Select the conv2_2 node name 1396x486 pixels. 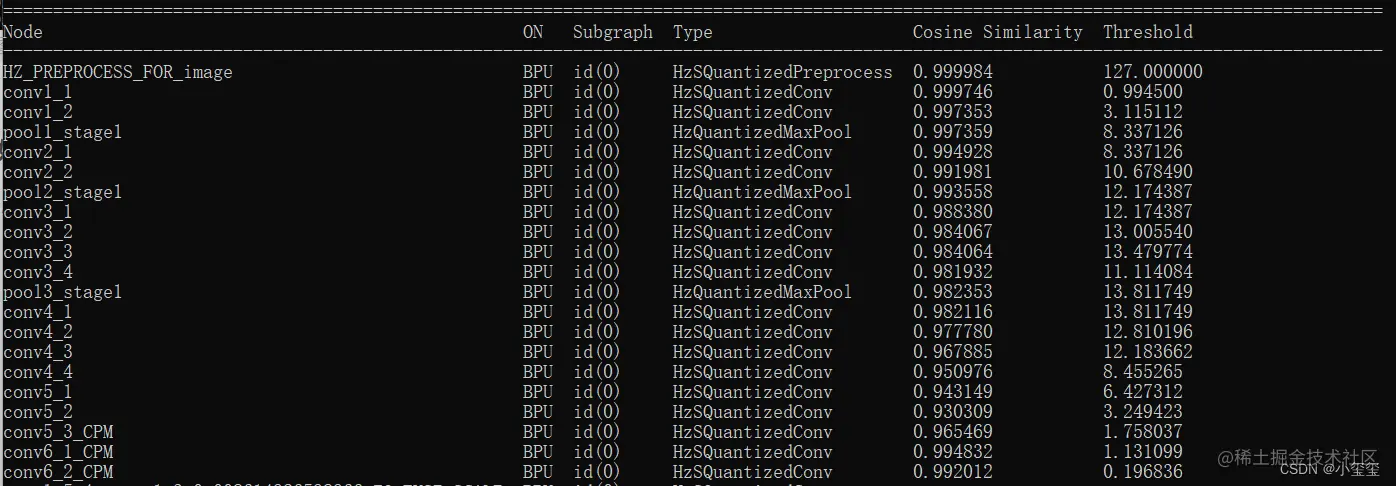pyautogui.click(x=38, y=172)
